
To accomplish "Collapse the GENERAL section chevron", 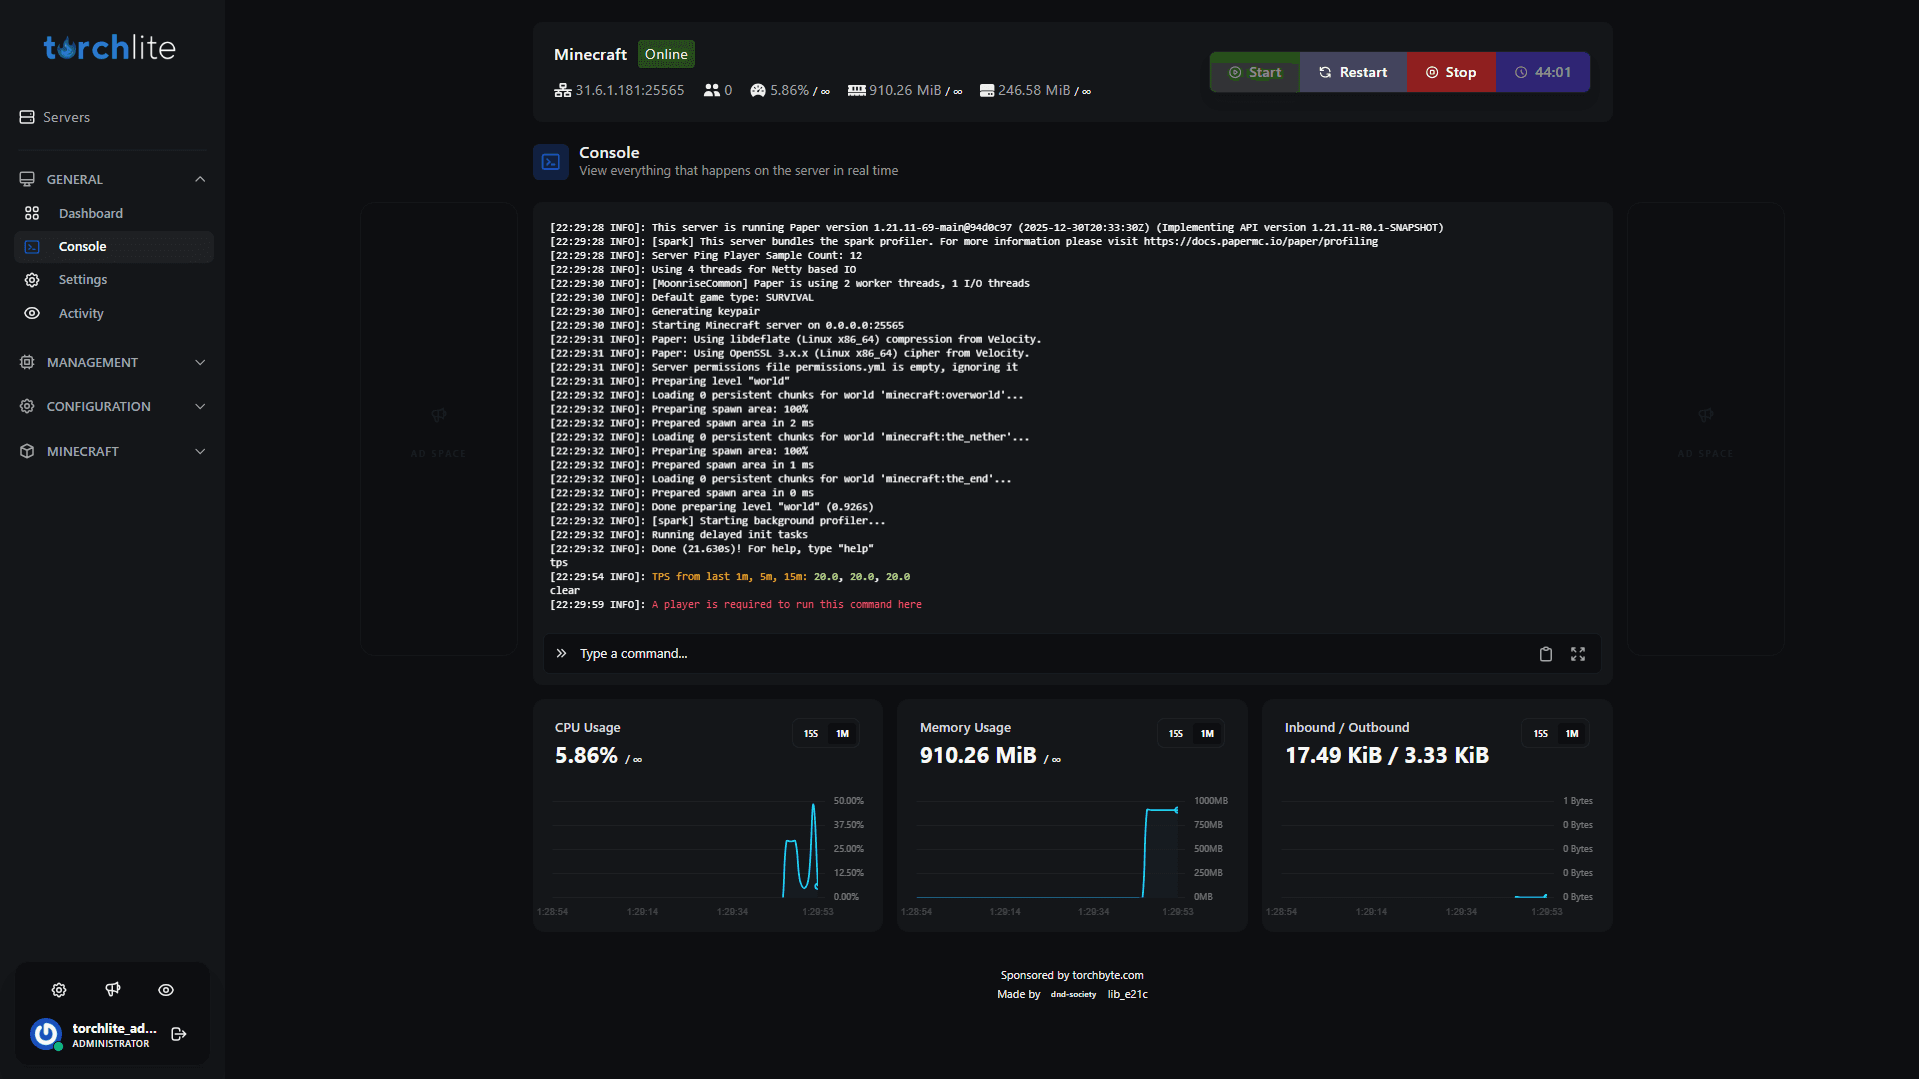I will [200, 179].
